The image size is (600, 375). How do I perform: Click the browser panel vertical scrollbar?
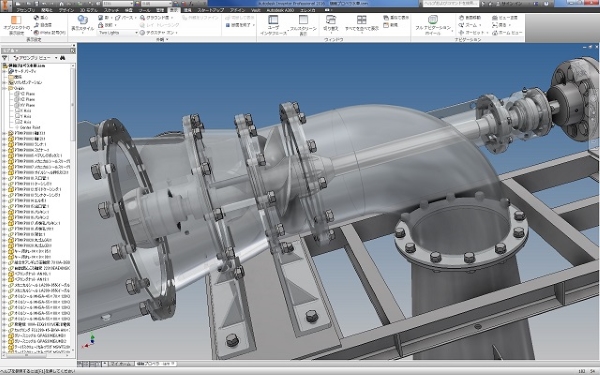click(x=73, y=209)
